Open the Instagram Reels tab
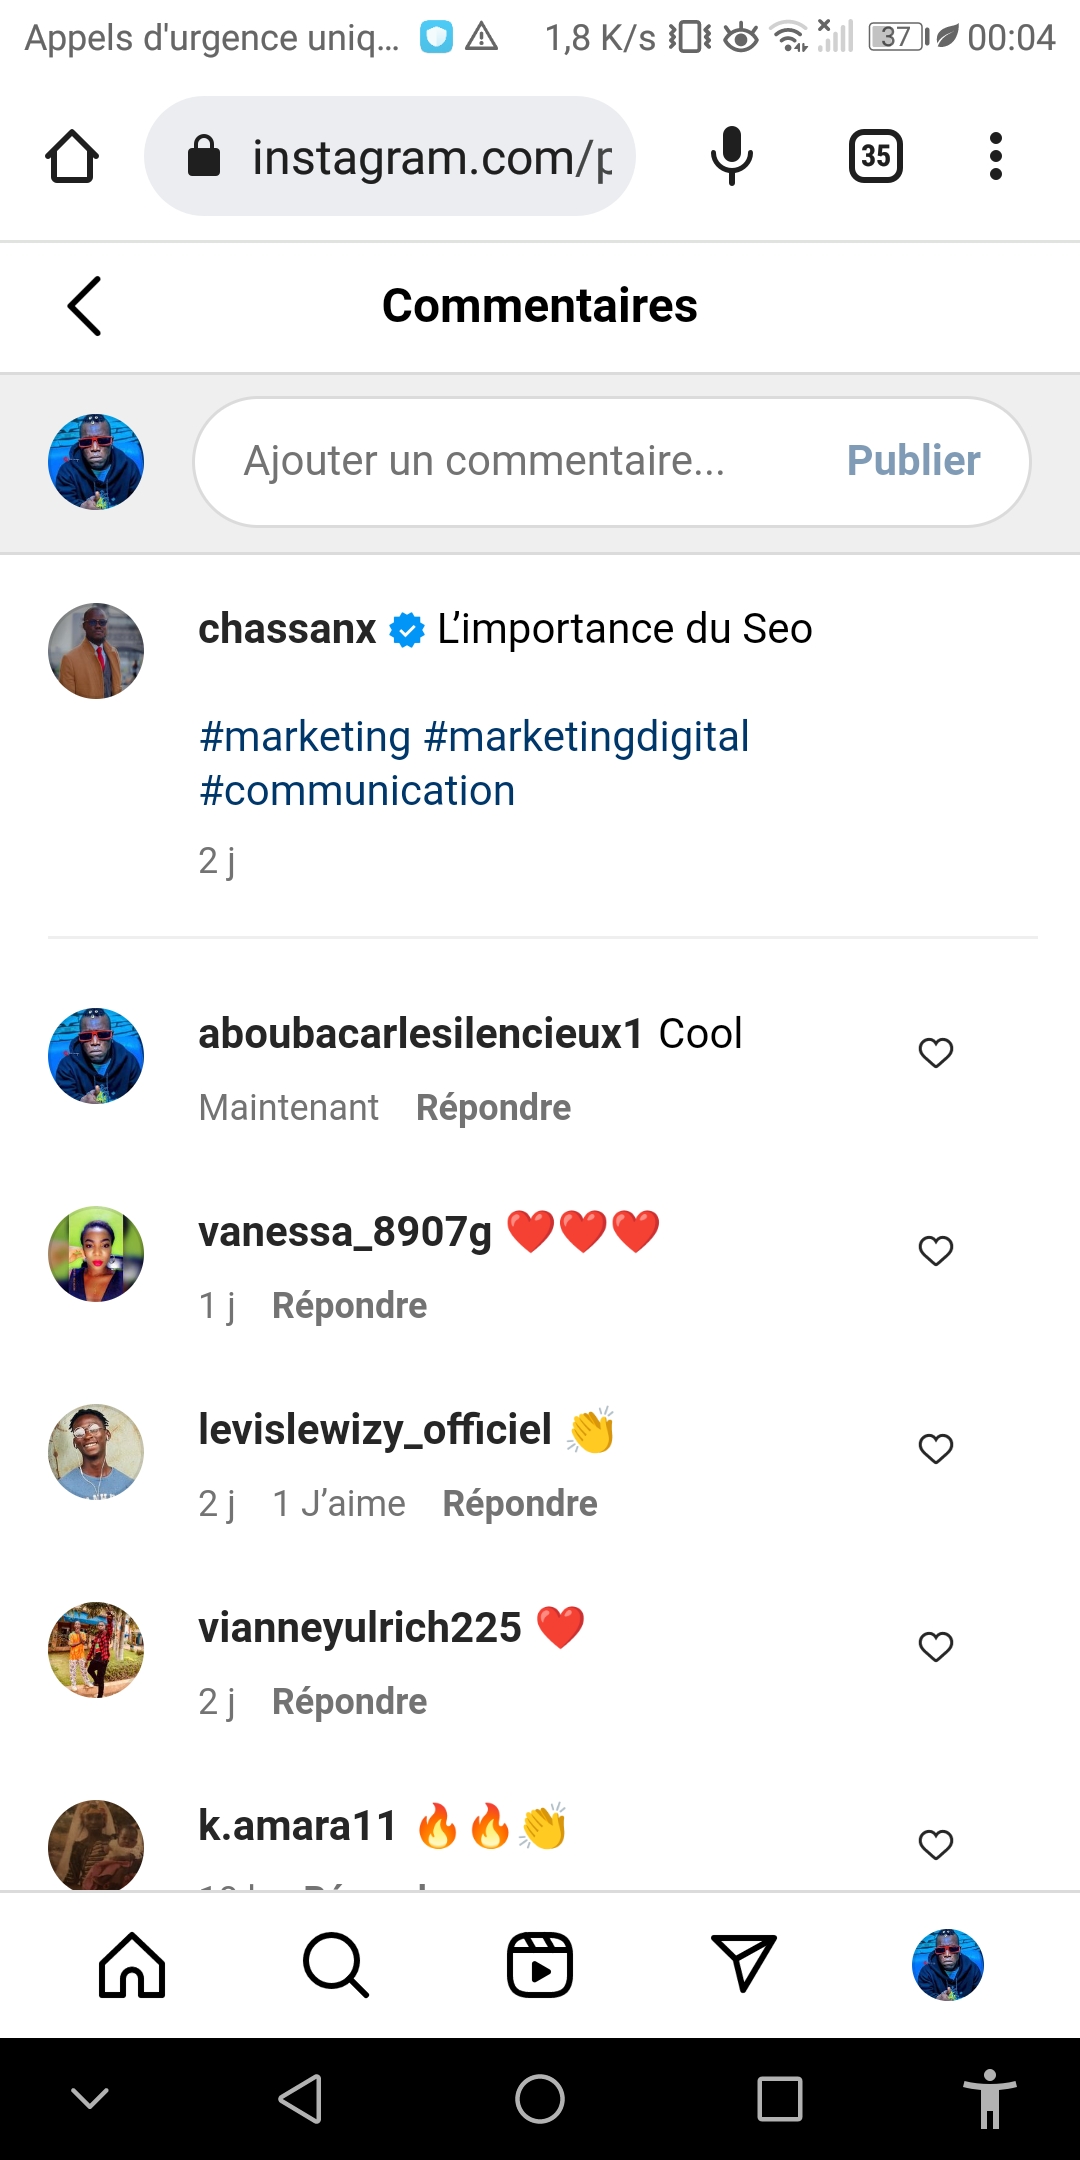The width and height of the screenshot is (1080, 2160). pyautogui.click(x=540, y=1965)
